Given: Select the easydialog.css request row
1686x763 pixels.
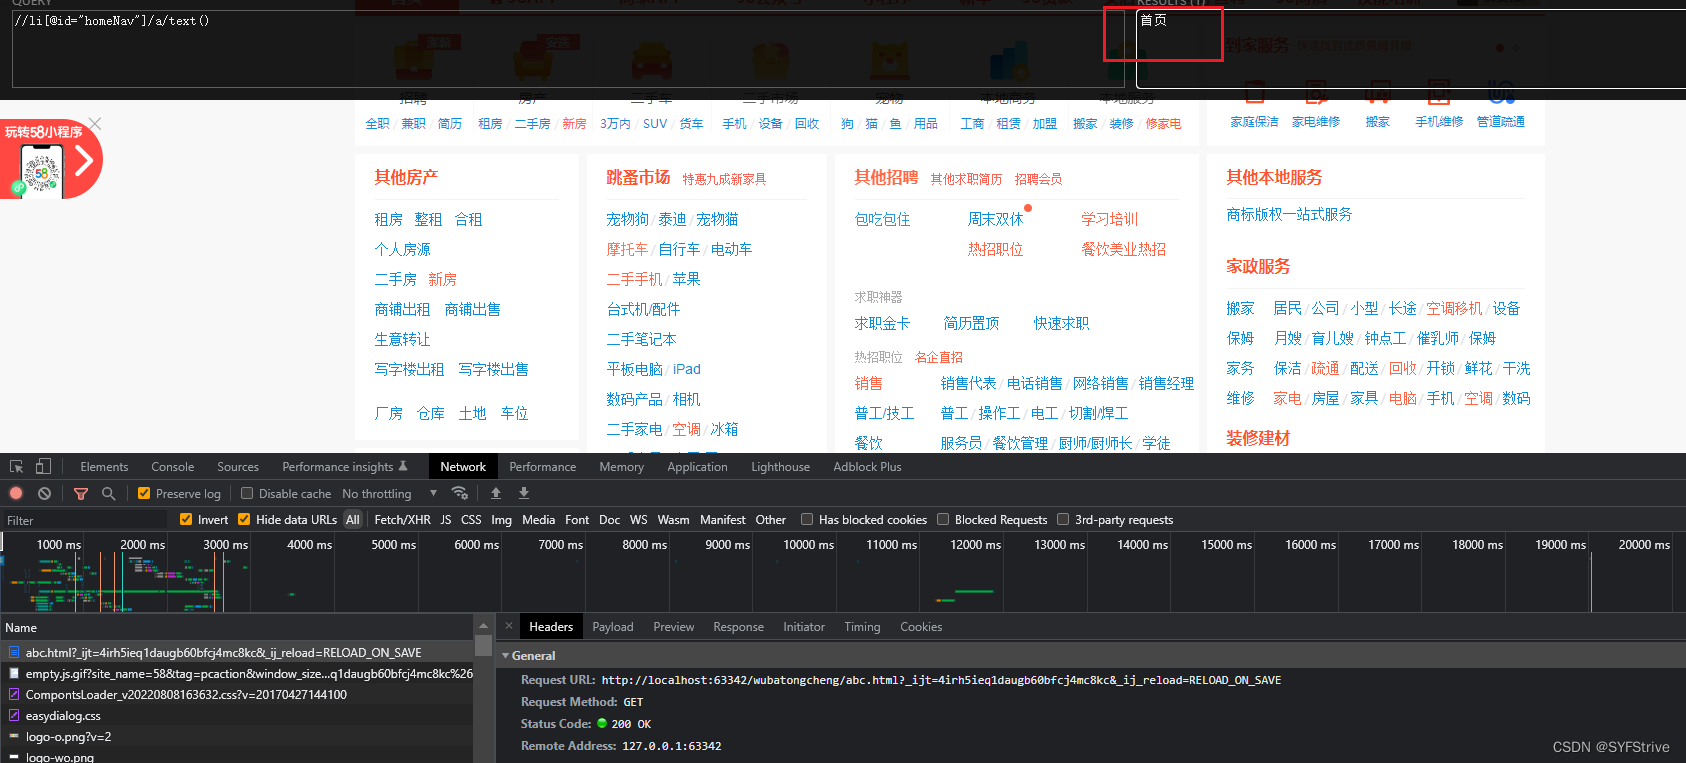Looking at the screenshot, I should (x=237, y=715).
